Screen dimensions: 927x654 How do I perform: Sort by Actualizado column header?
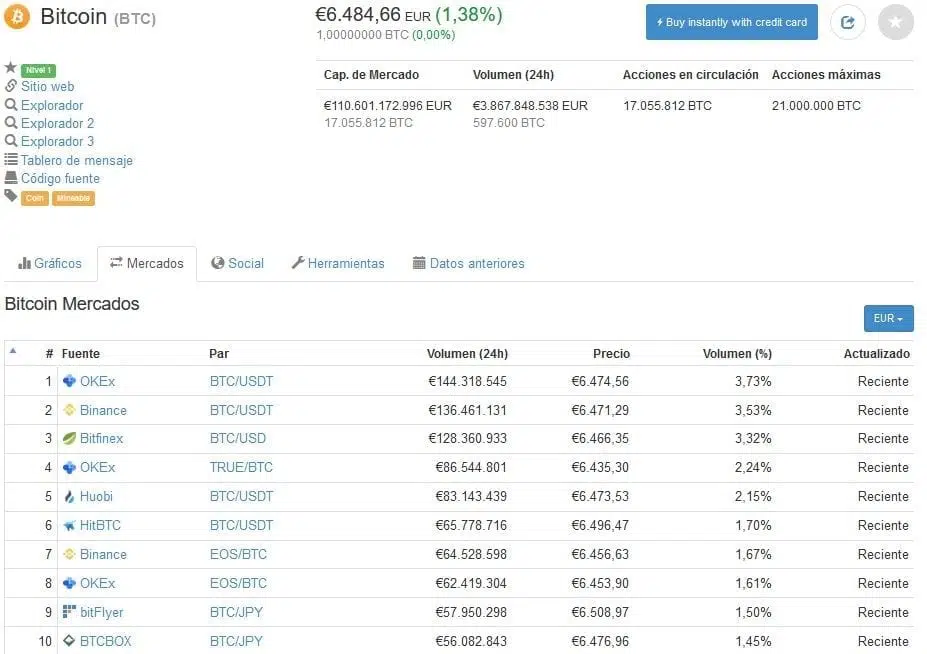pos(877,354)
